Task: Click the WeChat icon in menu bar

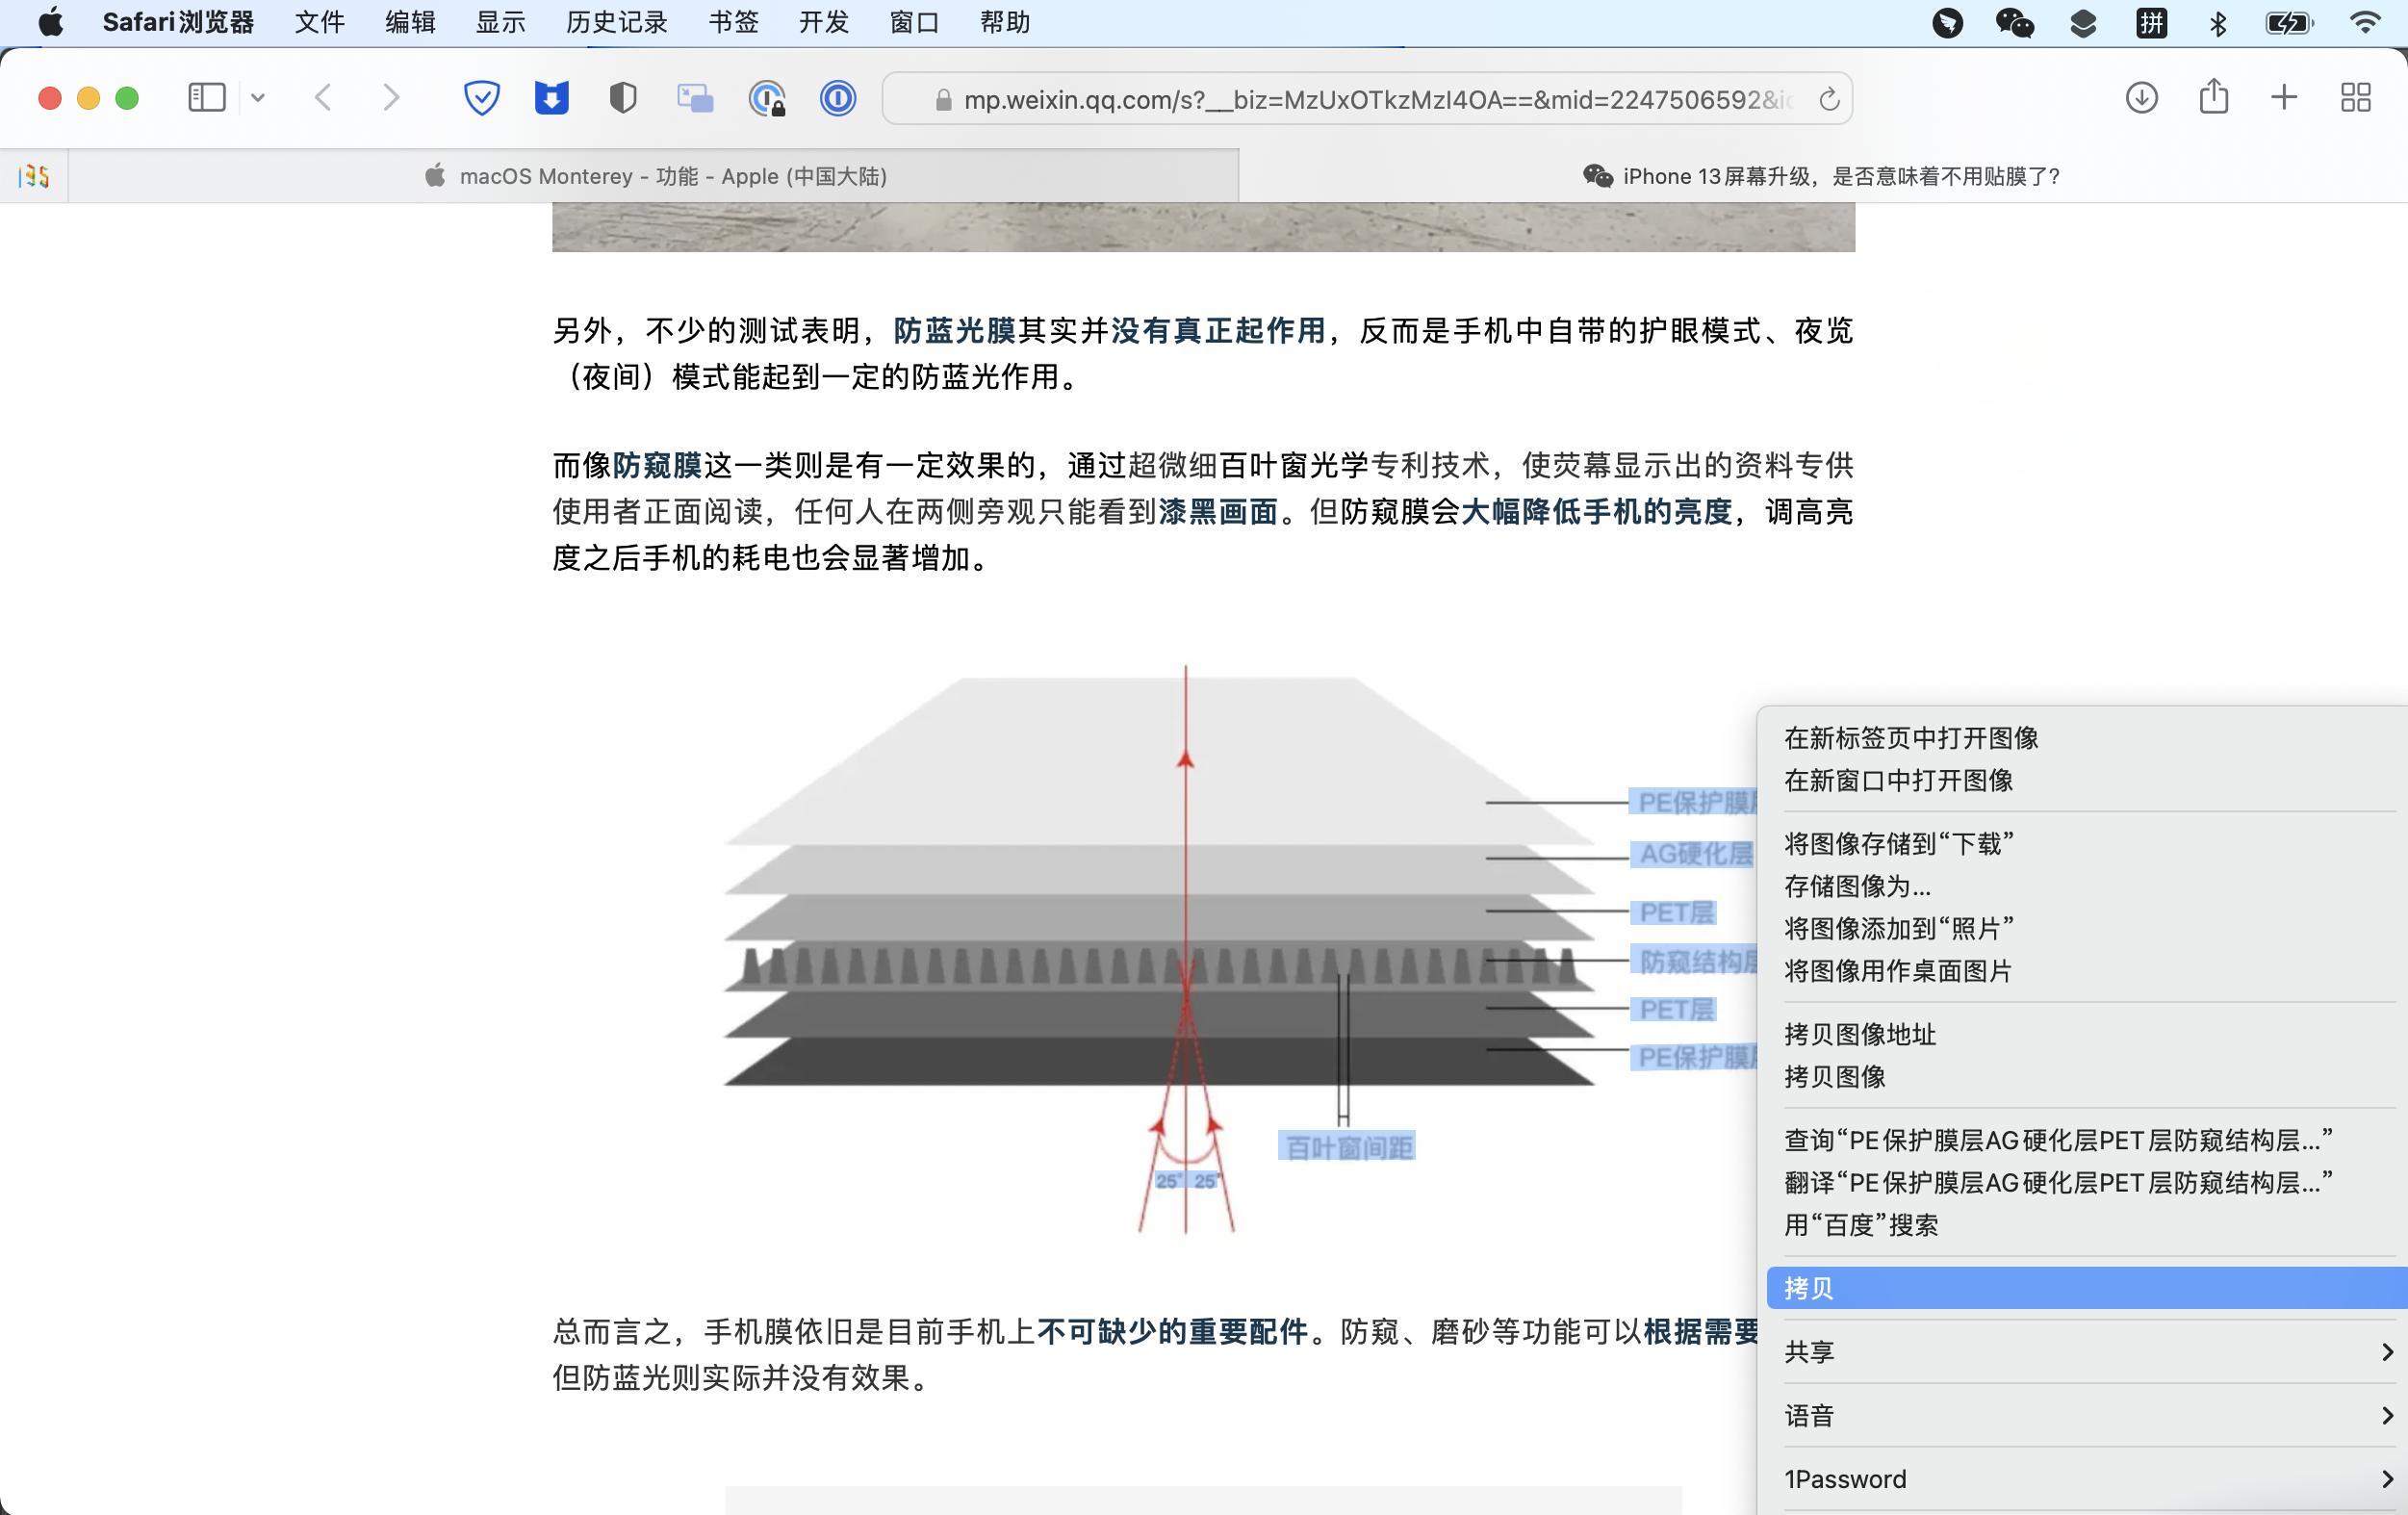Action: [x=2014, y=22]
